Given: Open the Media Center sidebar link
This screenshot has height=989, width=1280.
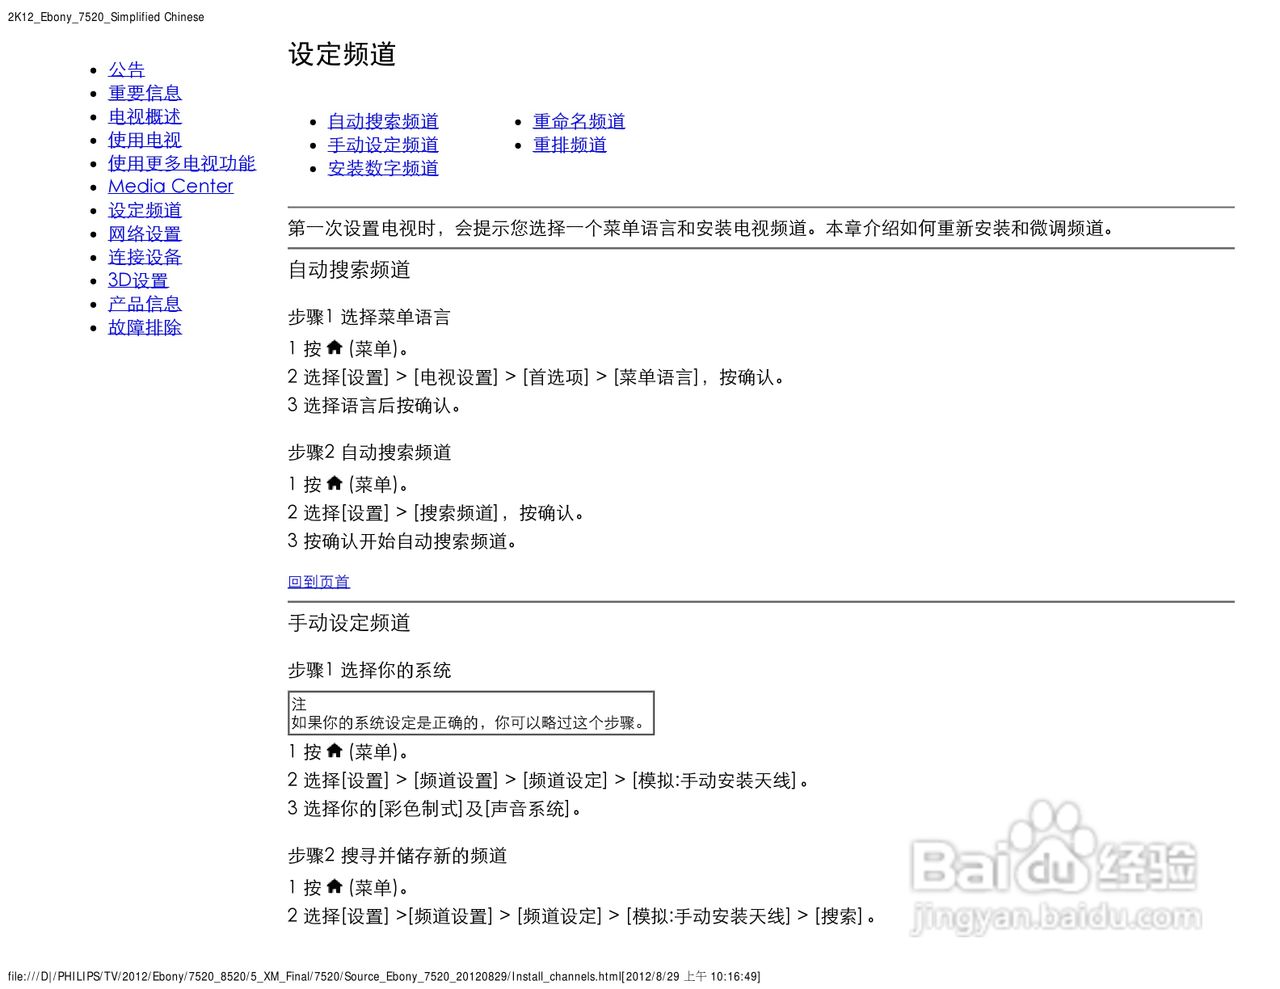Looking at the screenshot, I should (170, 186).
